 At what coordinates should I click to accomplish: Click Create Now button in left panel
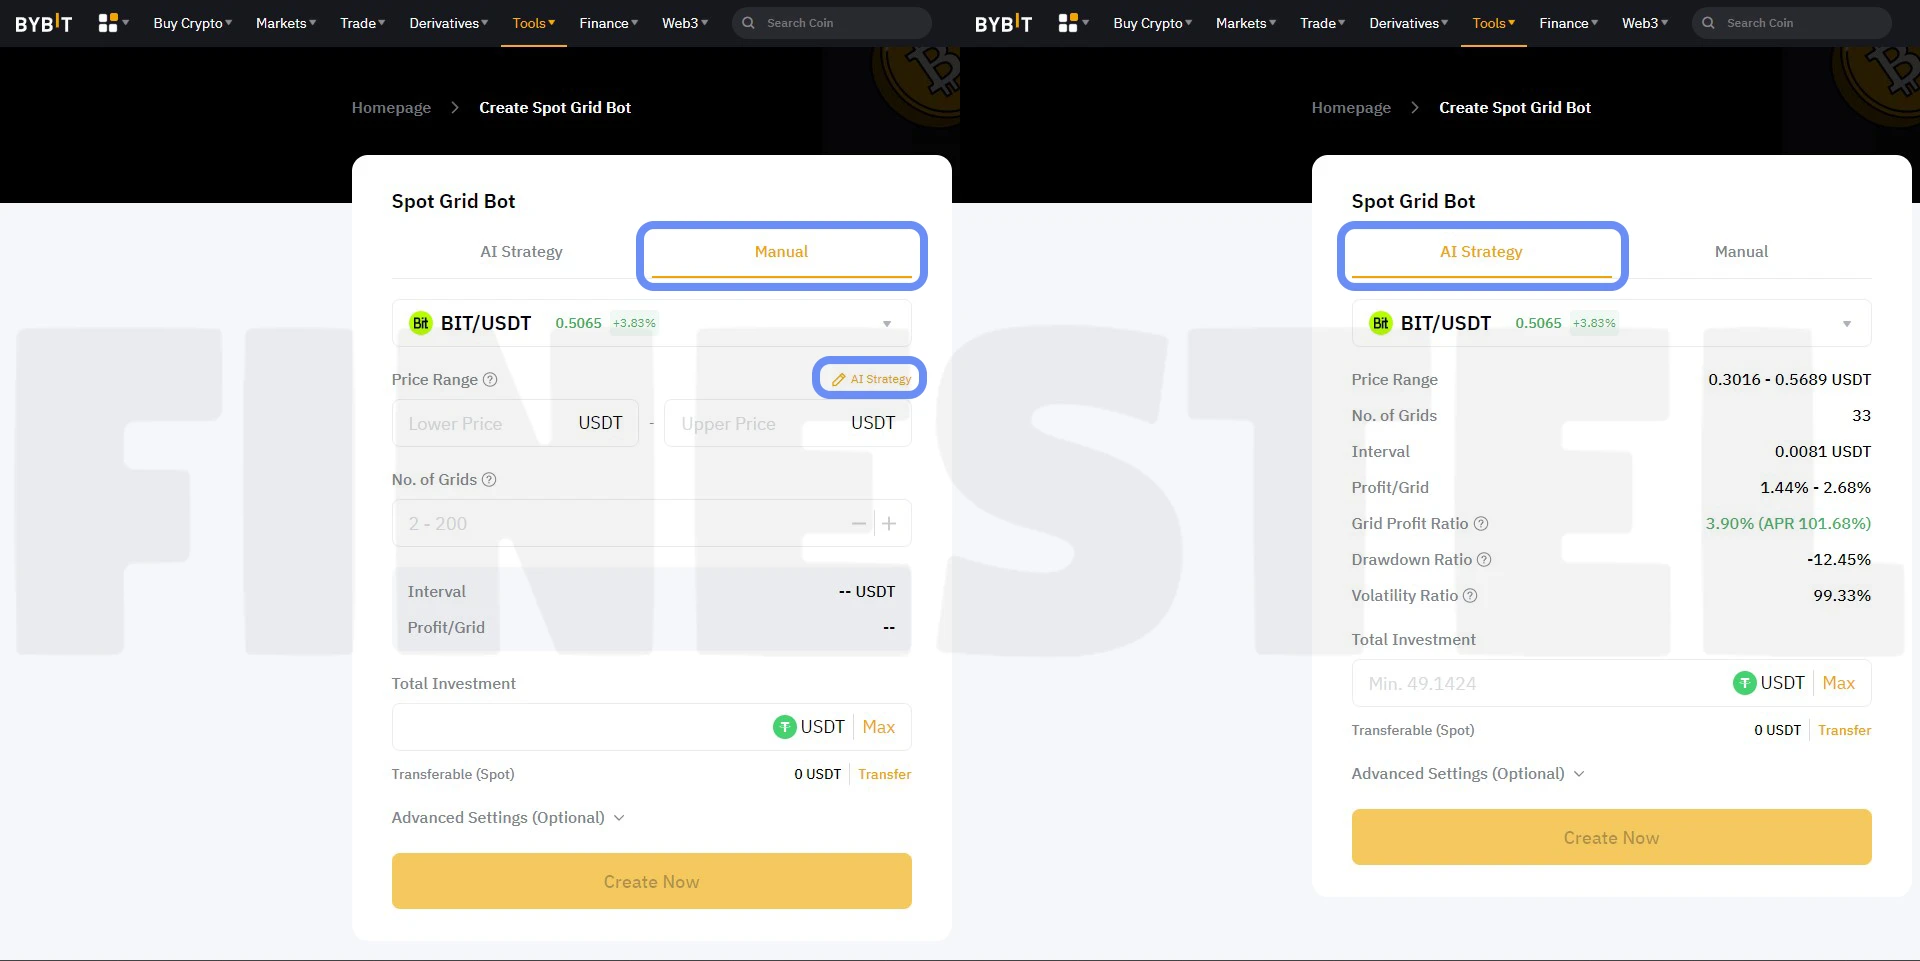point(651,881)
